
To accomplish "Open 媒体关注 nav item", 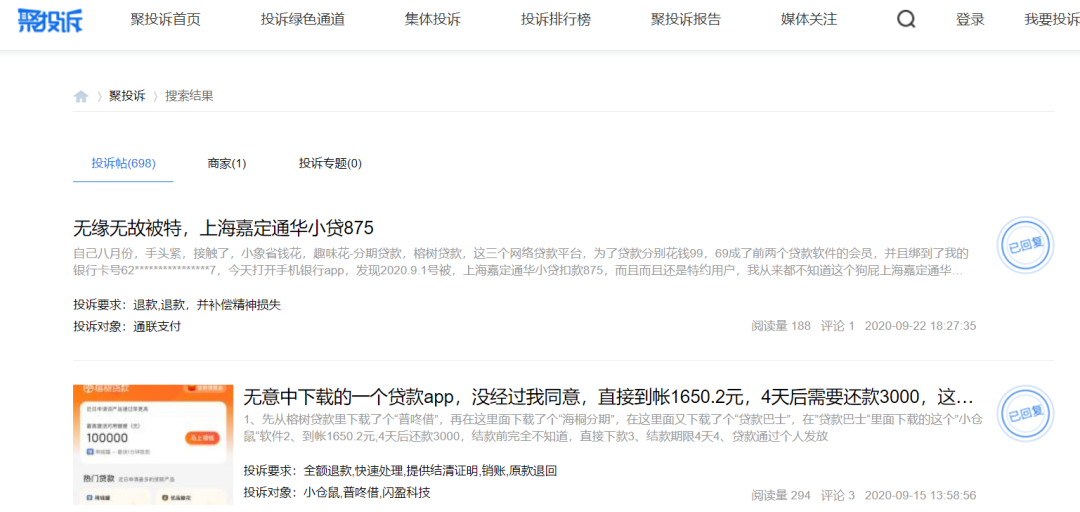I will (x=809, y=19).
